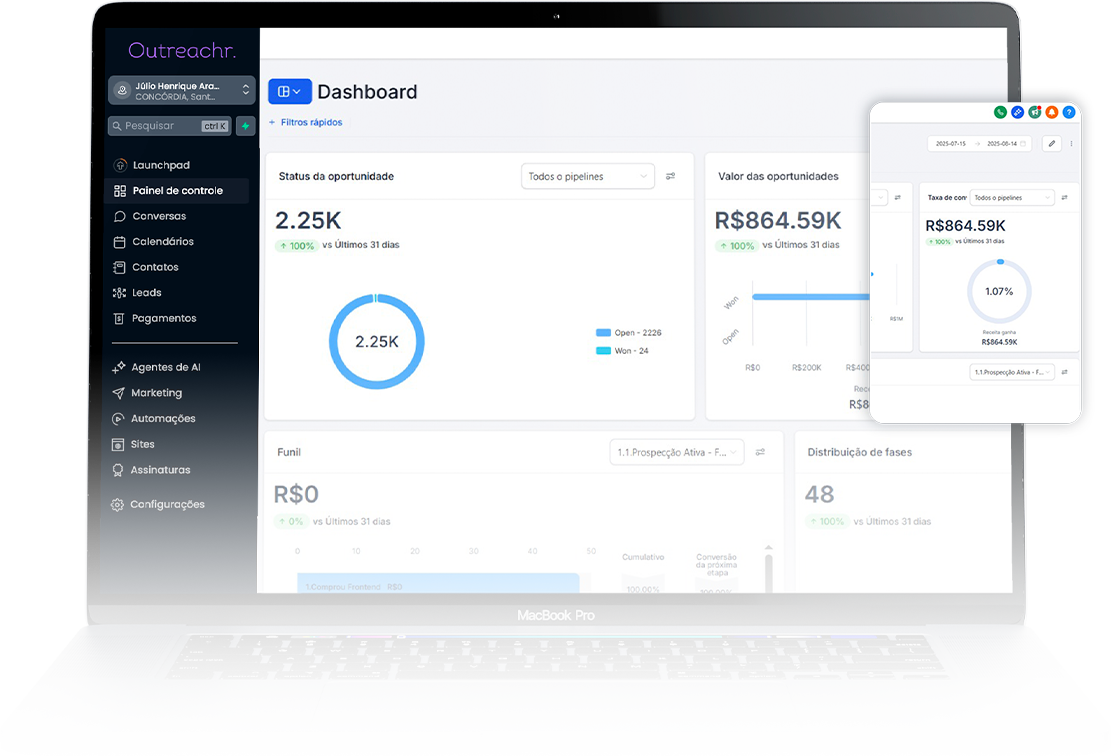Image resolution: width=1111 pixels, height=756 pixels.
Task: Open the blue dashboard layout selector button
Action: (289, 91)
